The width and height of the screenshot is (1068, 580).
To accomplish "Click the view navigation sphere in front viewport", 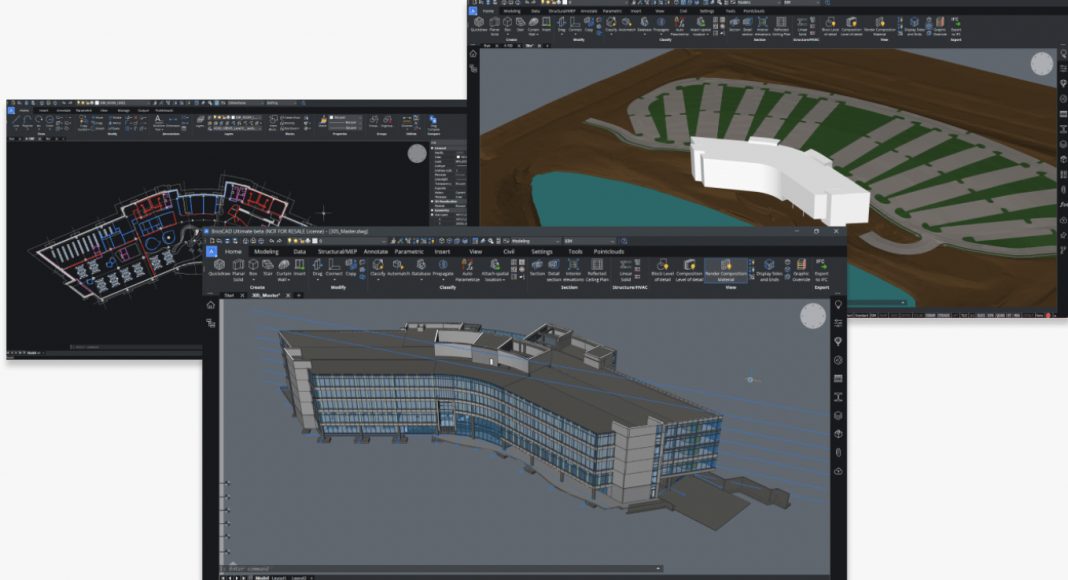I will pyautogui.click(x=814, y=317).
